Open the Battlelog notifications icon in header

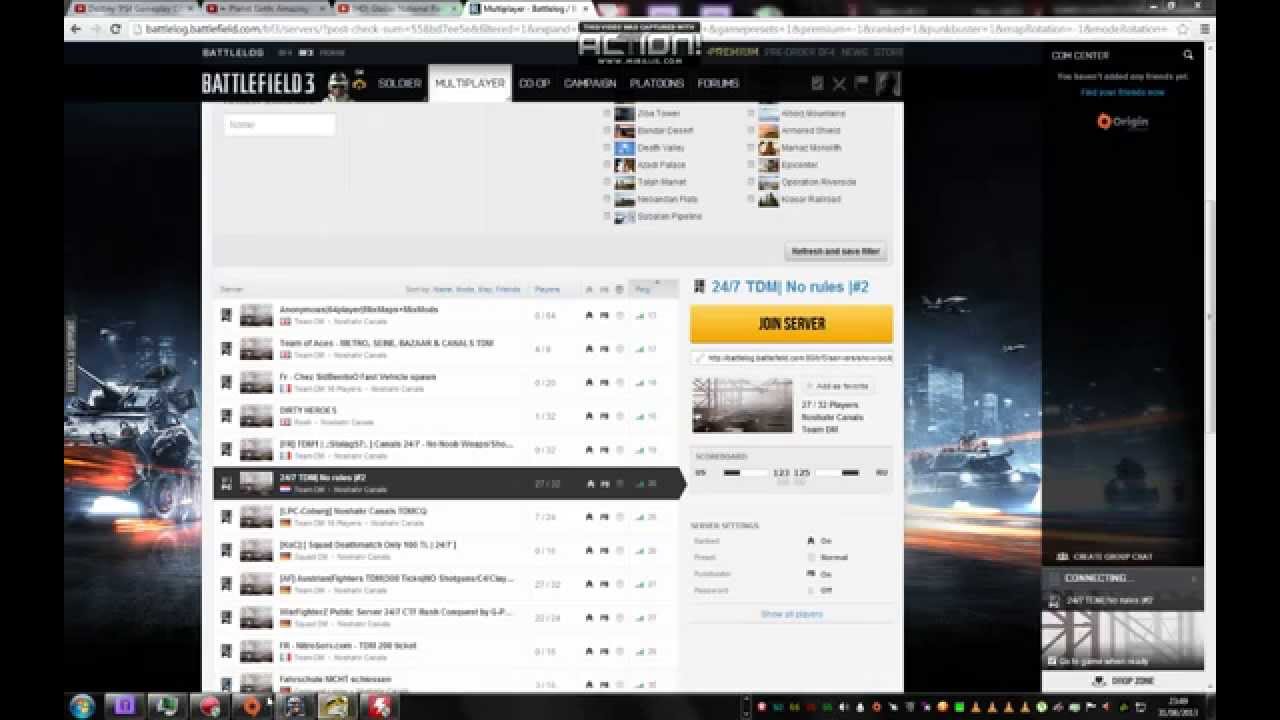coord(817,83)
